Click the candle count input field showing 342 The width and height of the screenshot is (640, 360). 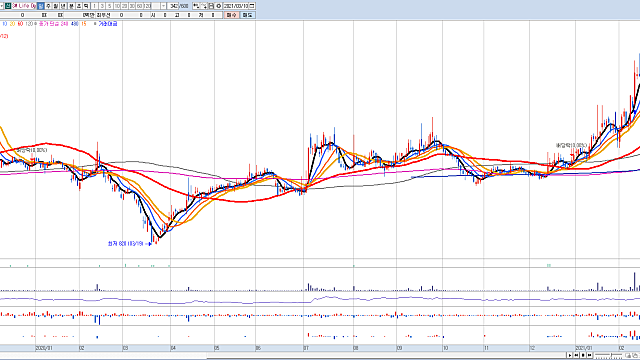tap(173, 6)
